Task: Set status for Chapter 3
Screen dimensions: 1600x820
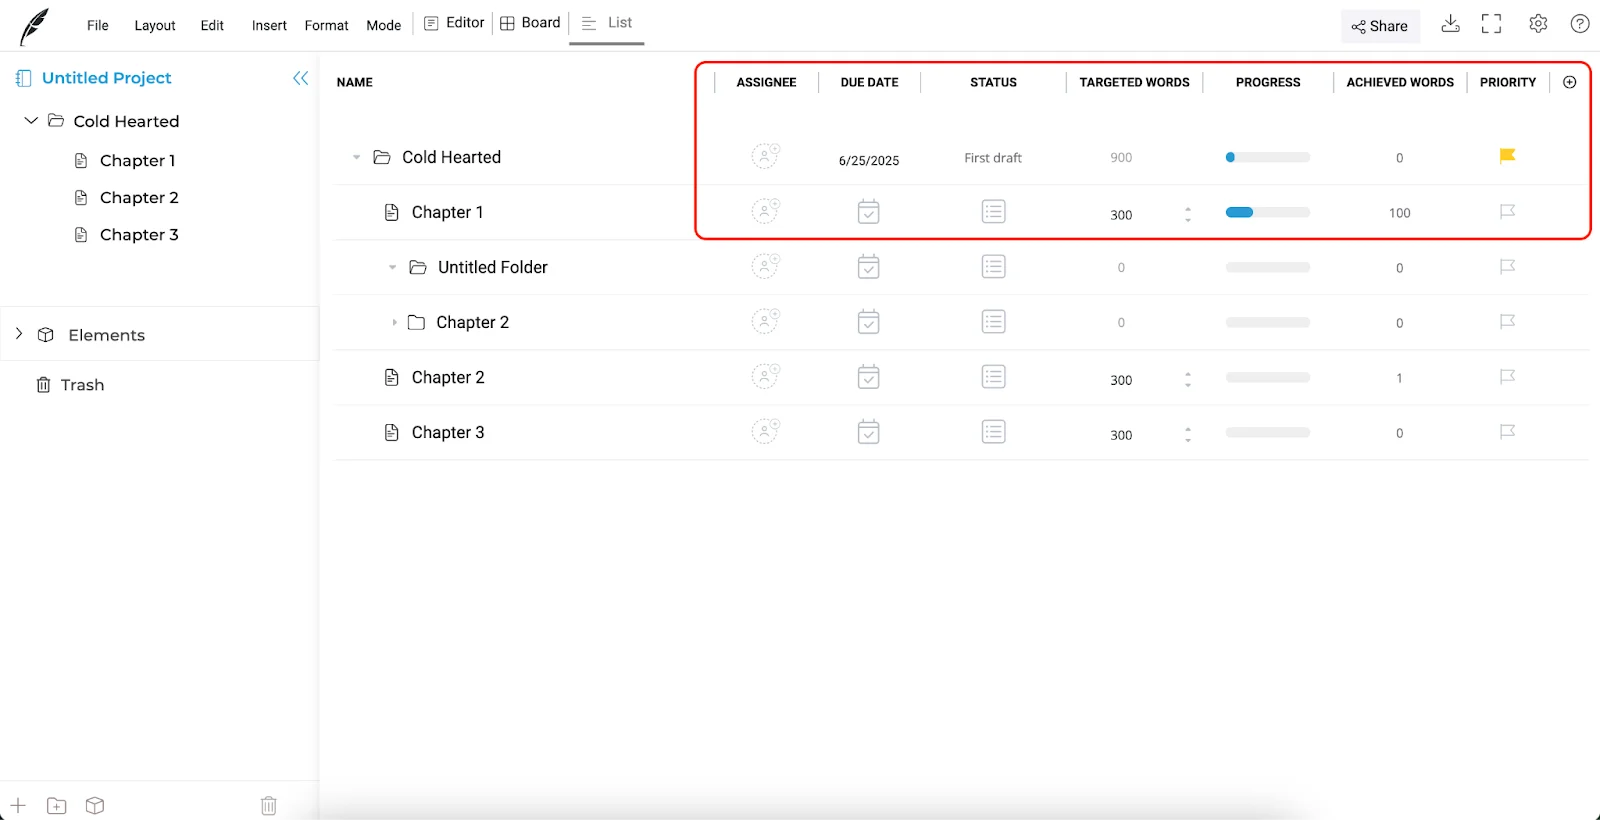Action: click(x=993, y=432)
